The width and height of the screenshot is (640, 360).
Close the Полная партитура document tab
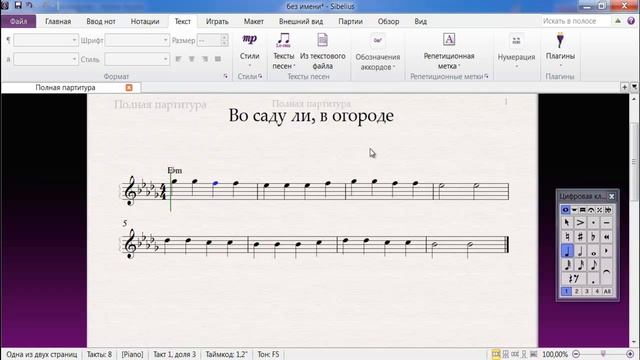click(x=129, y=87)
